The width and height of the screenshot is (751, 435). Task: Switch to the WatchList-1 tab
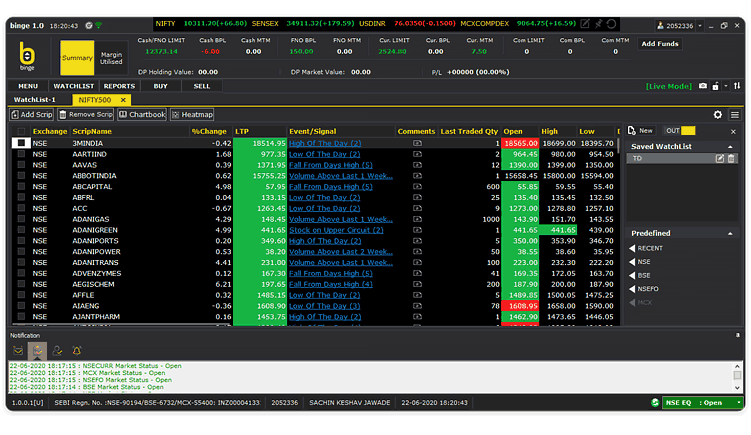tap(34, 100)
